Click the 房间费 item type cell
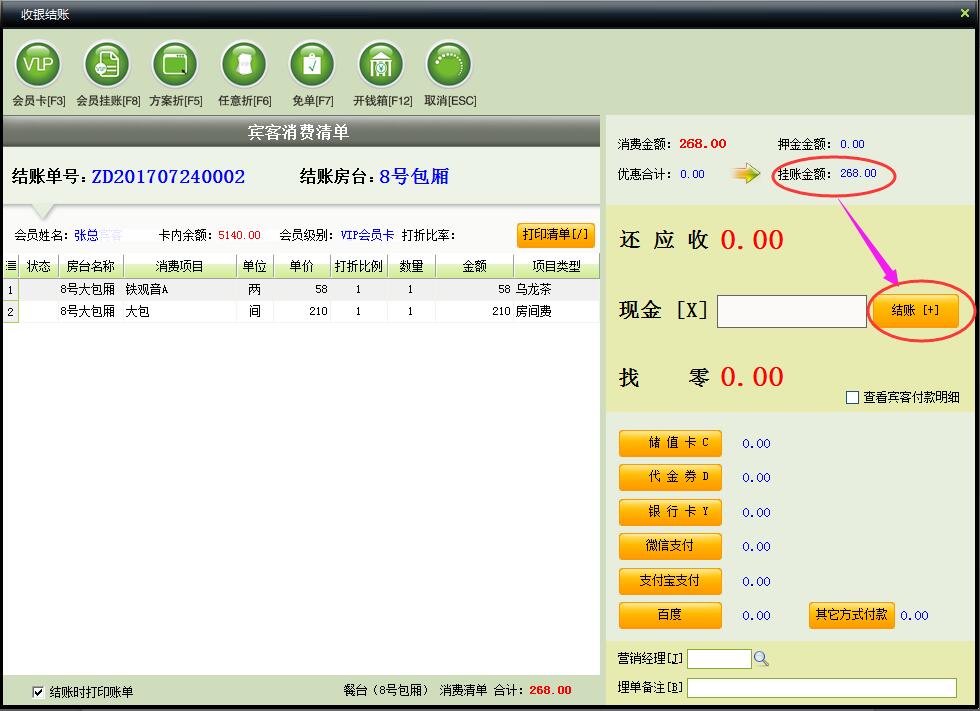The height and width of the screenshot is (711, 980). (534, 311)
